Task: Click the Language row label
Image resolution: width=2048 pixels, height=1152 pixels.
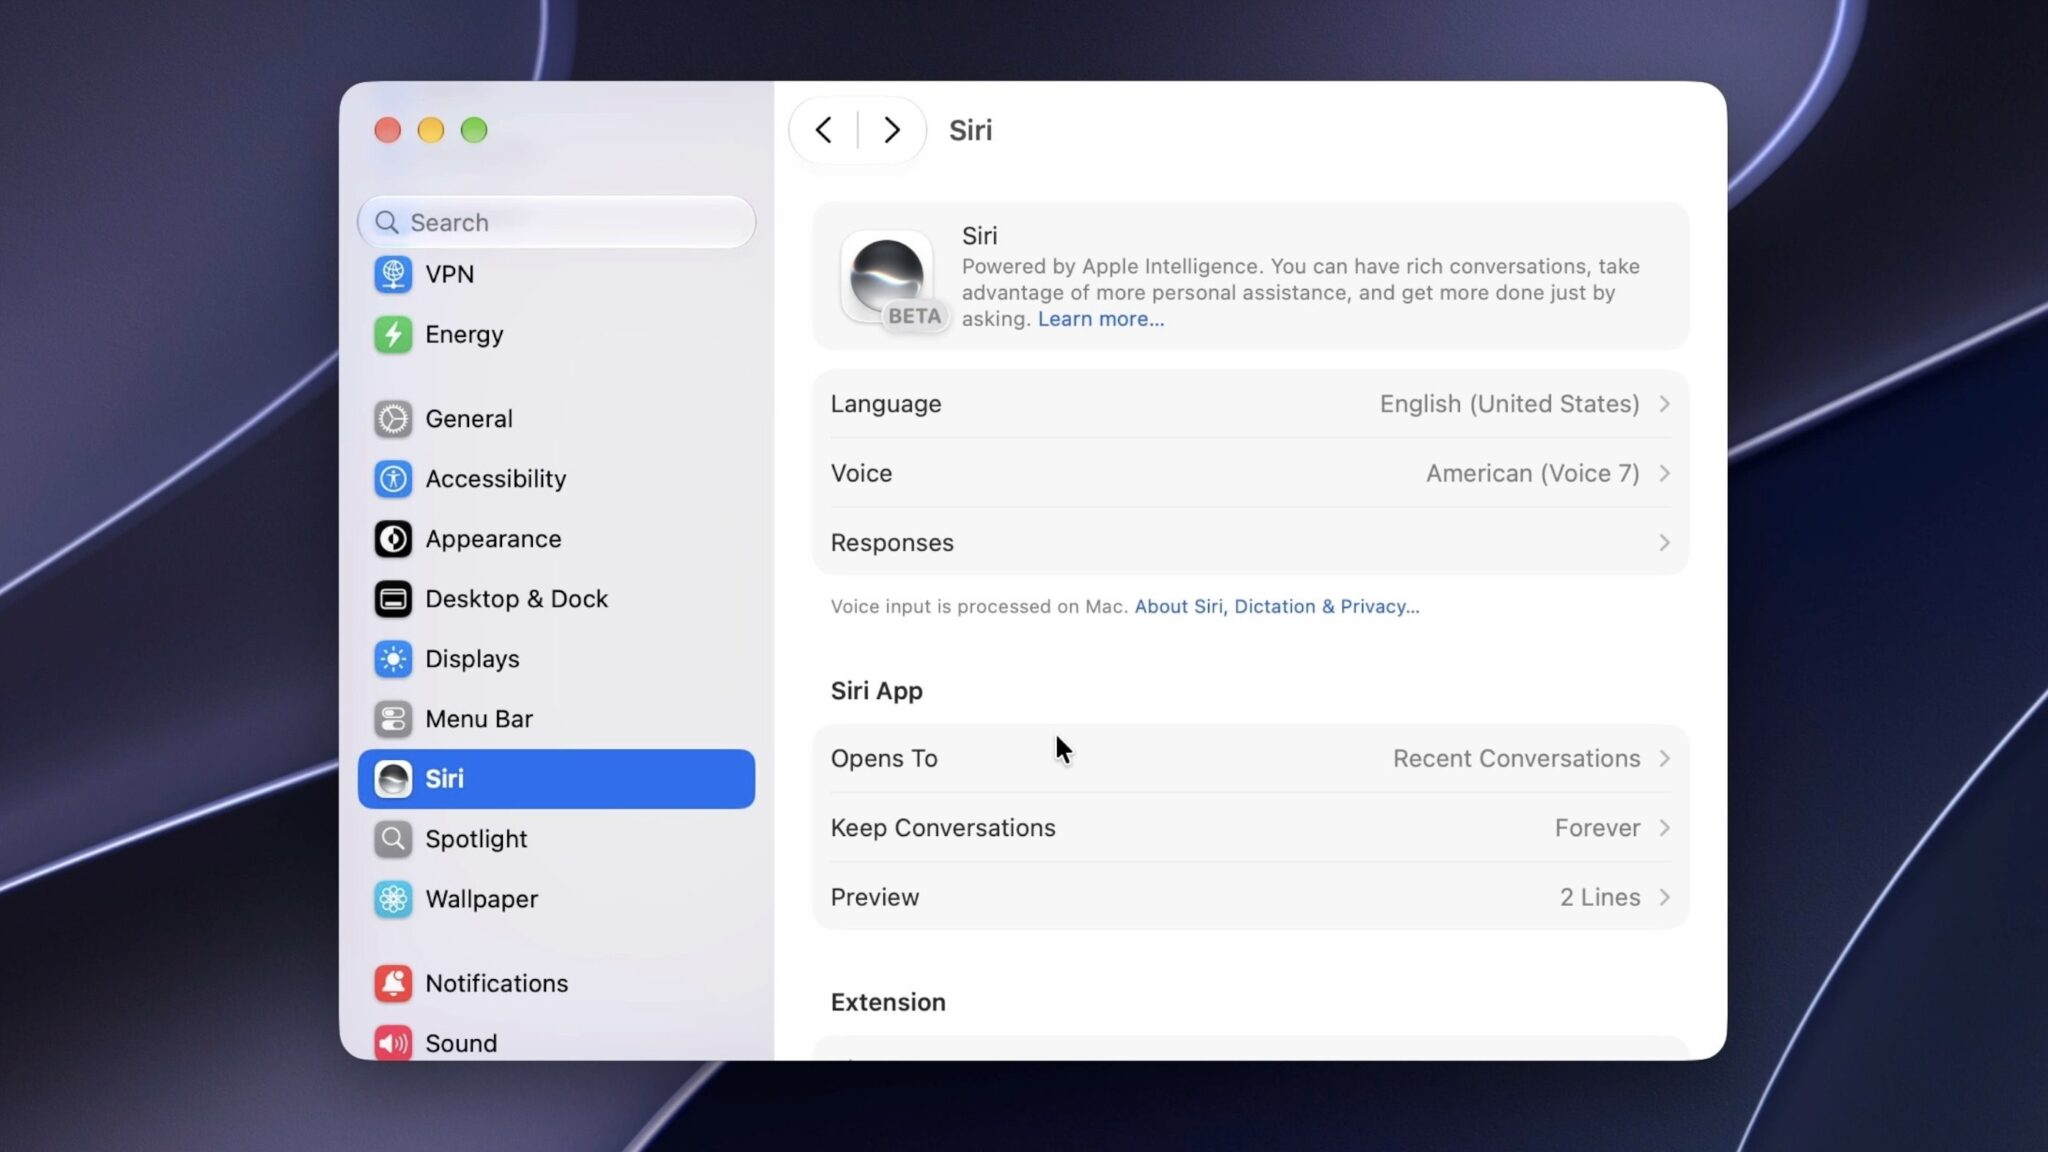Action: coord(886,404)
